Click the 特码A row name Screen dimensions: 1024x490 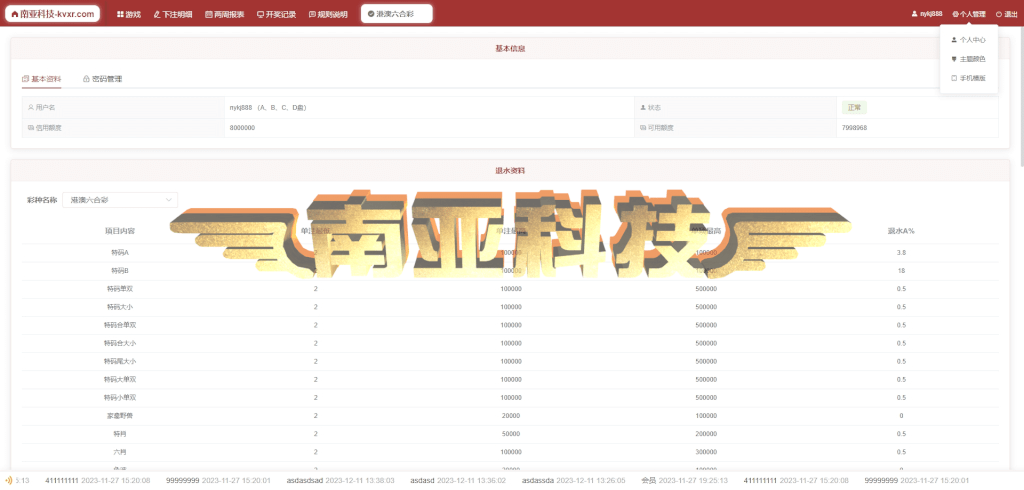(x=120, y=252)
